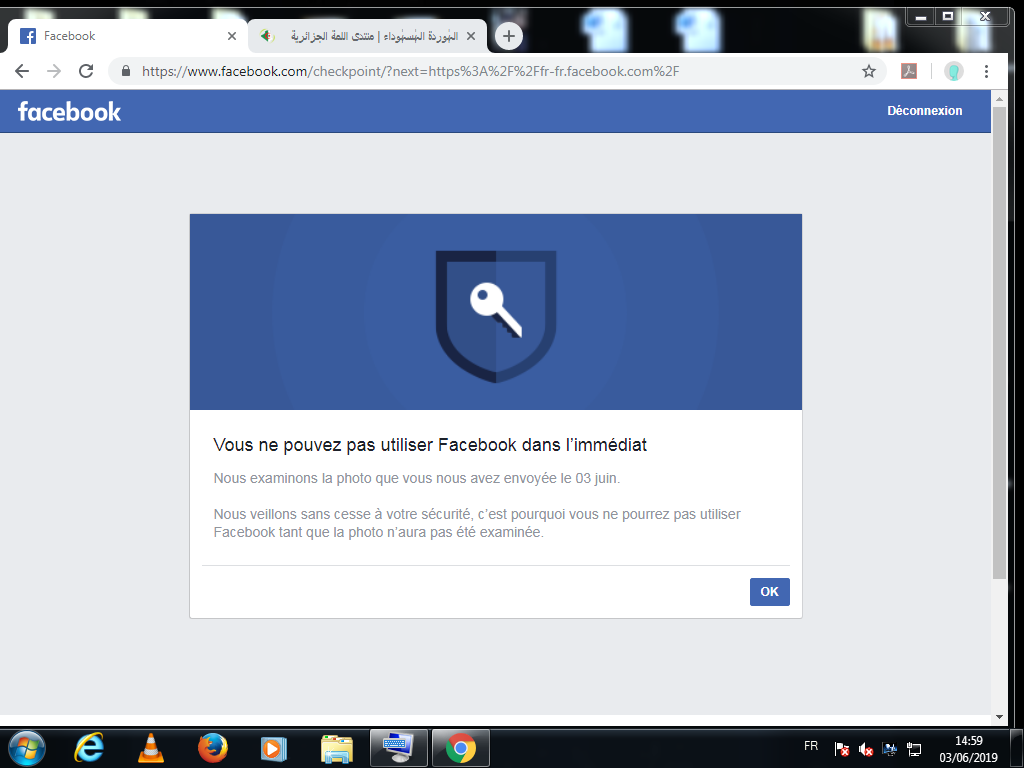Screen dimensions: 1024x768
Task: Bookmark this page with the star icon
Action: click(x=869, y=71)
